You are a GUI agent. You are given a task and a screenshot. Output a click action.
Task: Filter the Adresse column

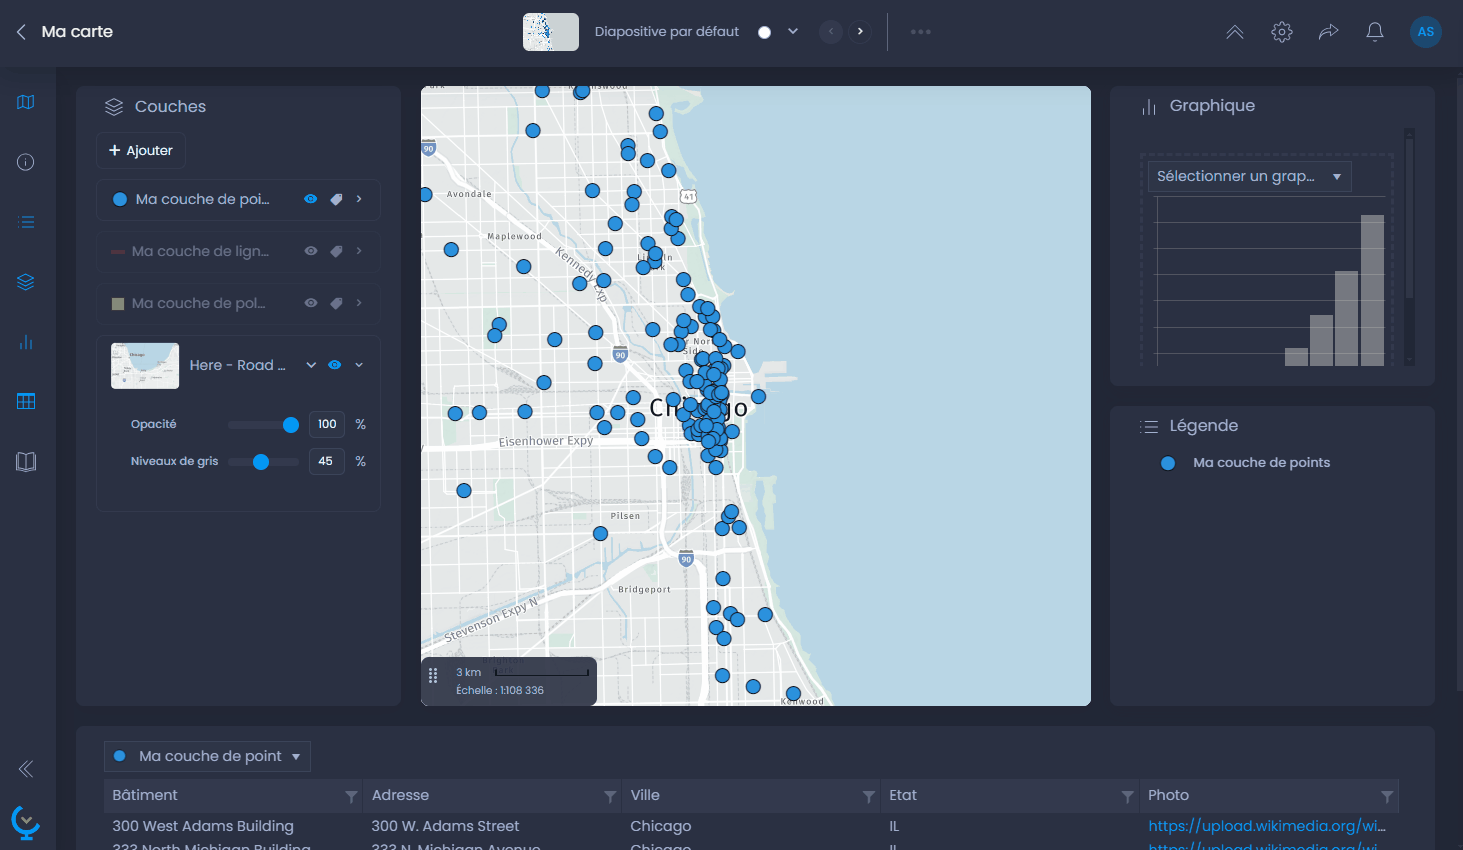[610, 796]
